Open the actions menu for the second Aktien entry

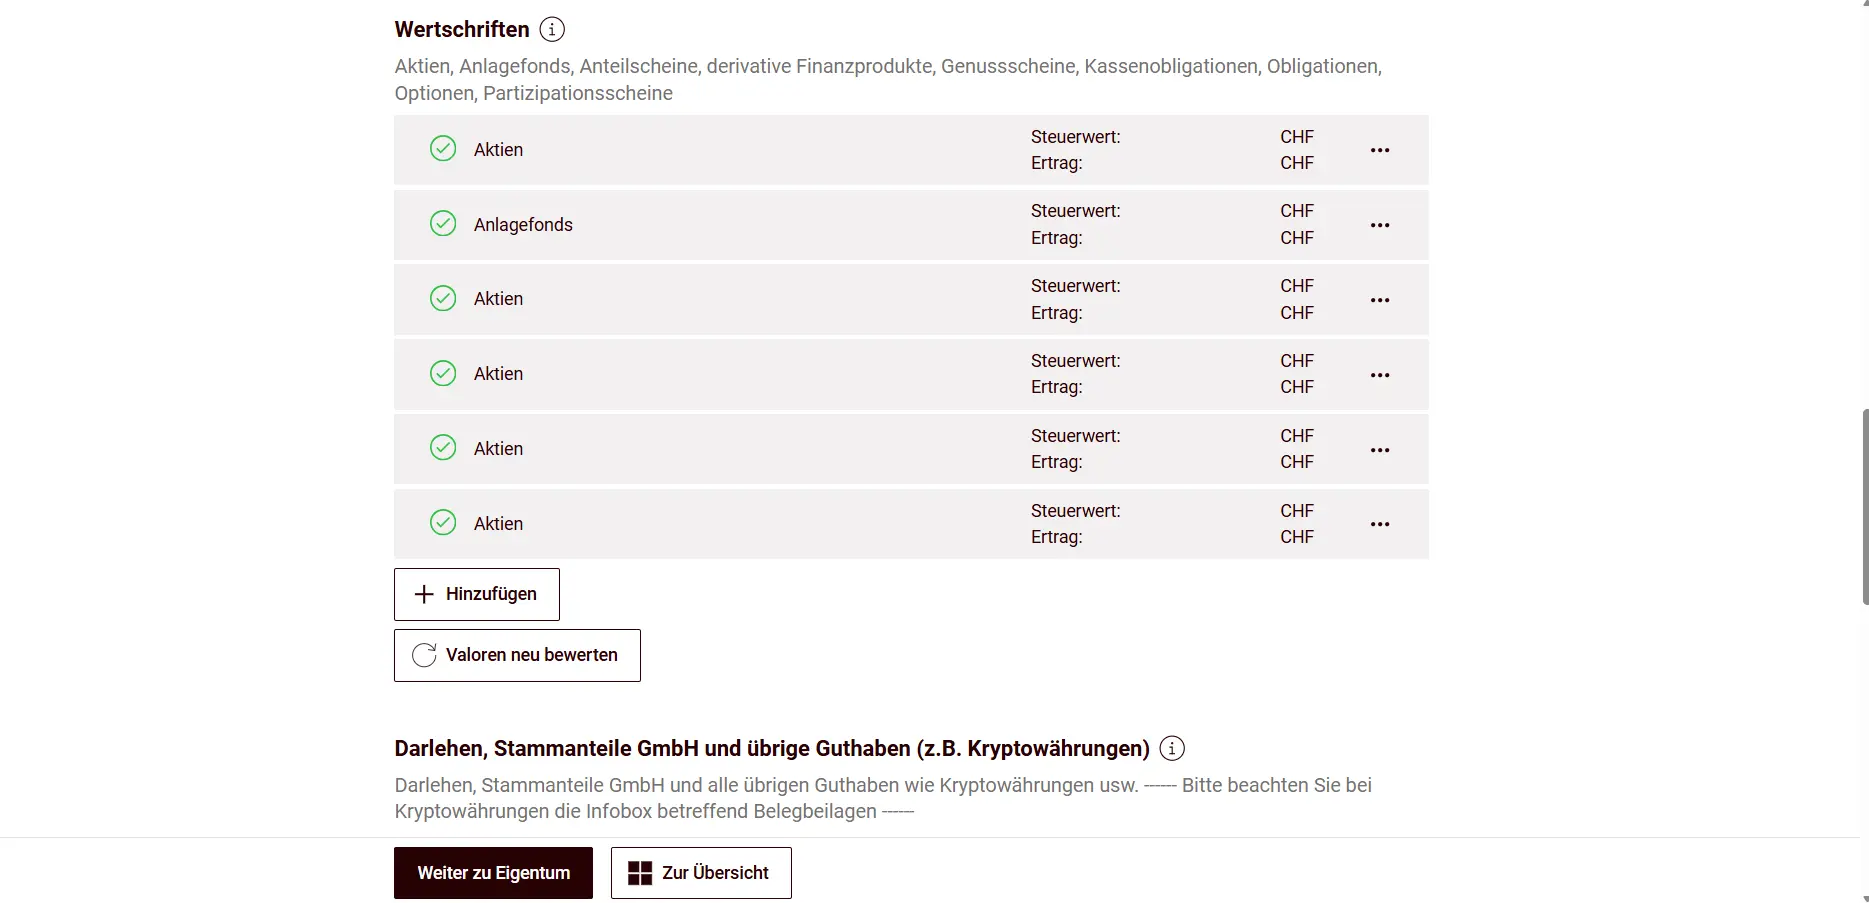coord(1380,299)
